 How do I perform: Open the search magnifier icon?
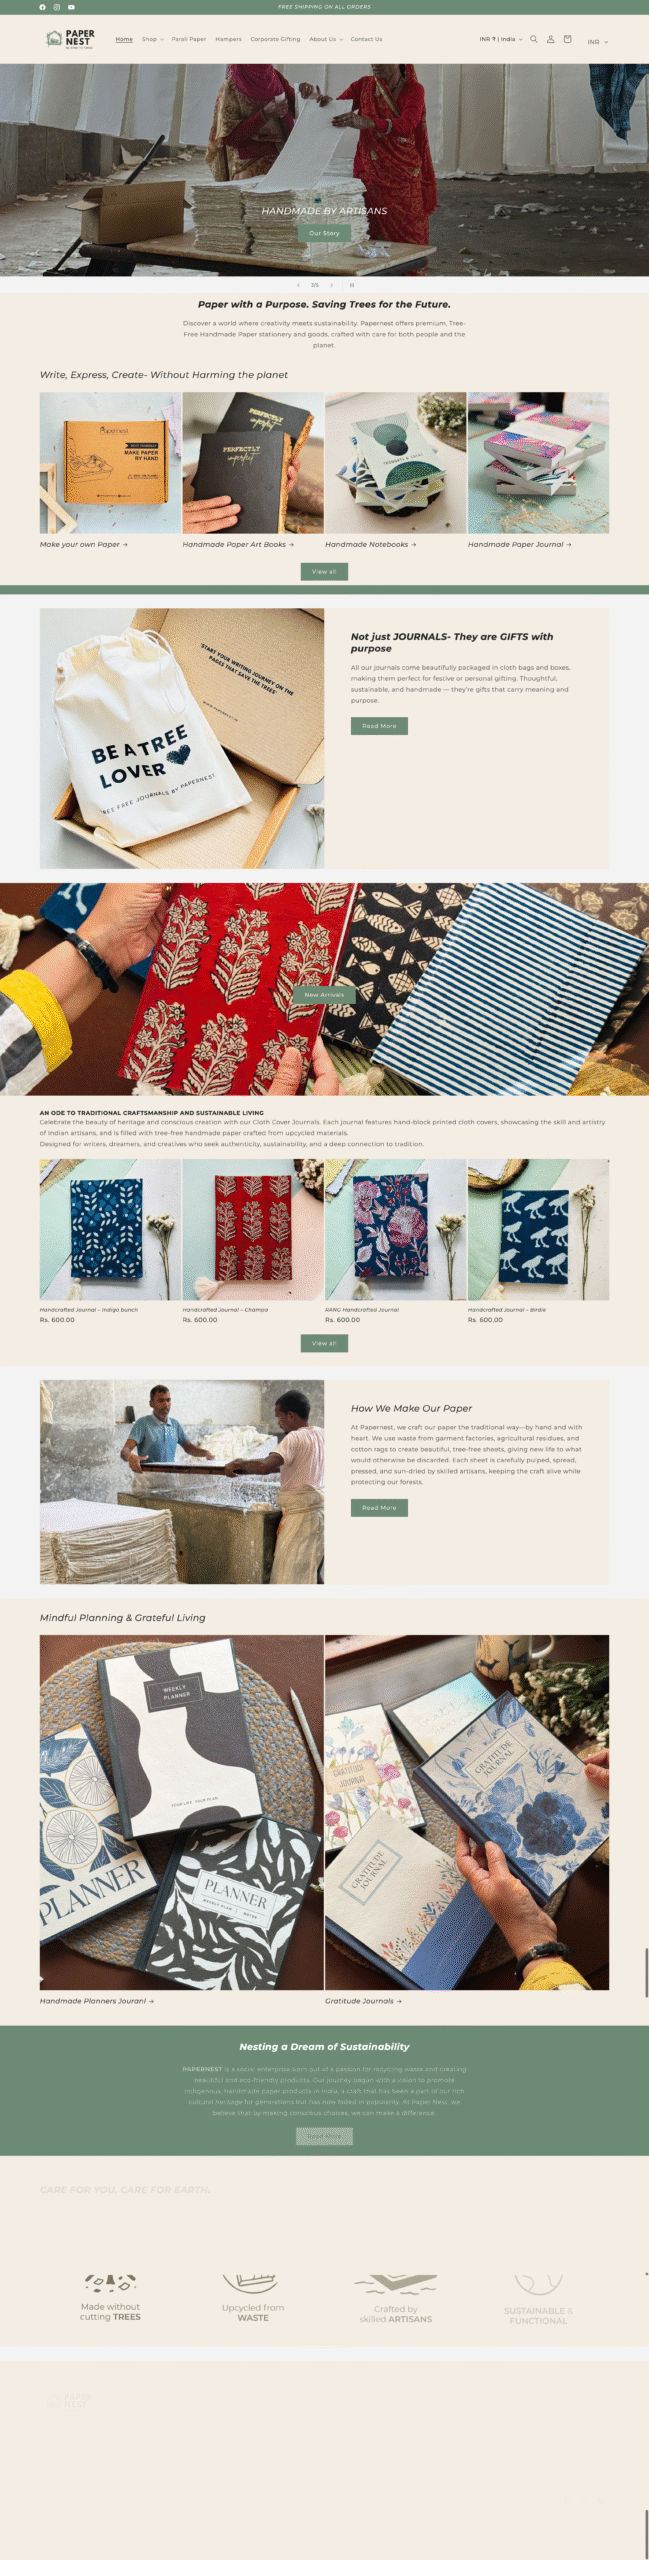(533, 39)
